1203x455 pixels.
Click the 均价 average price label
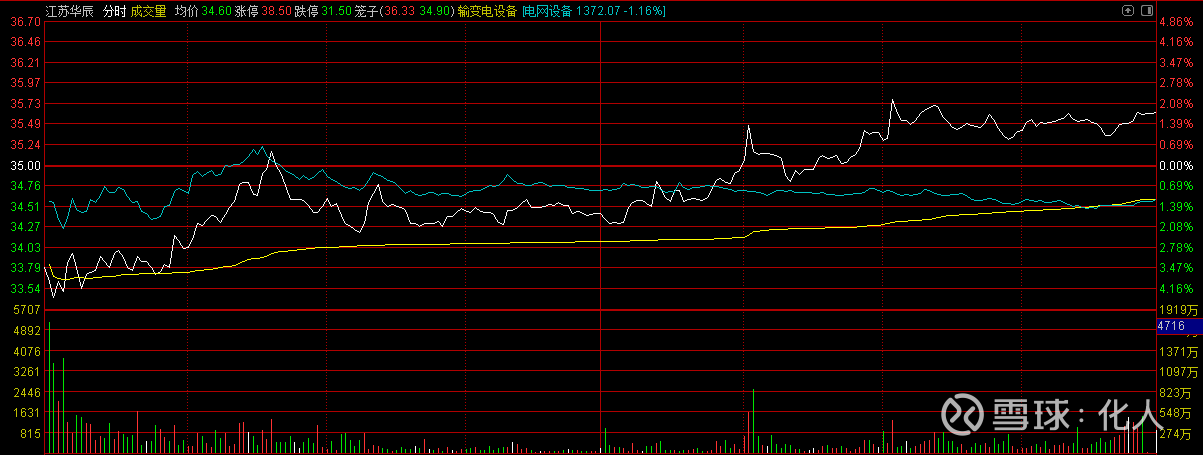click(x=186, y=11)
